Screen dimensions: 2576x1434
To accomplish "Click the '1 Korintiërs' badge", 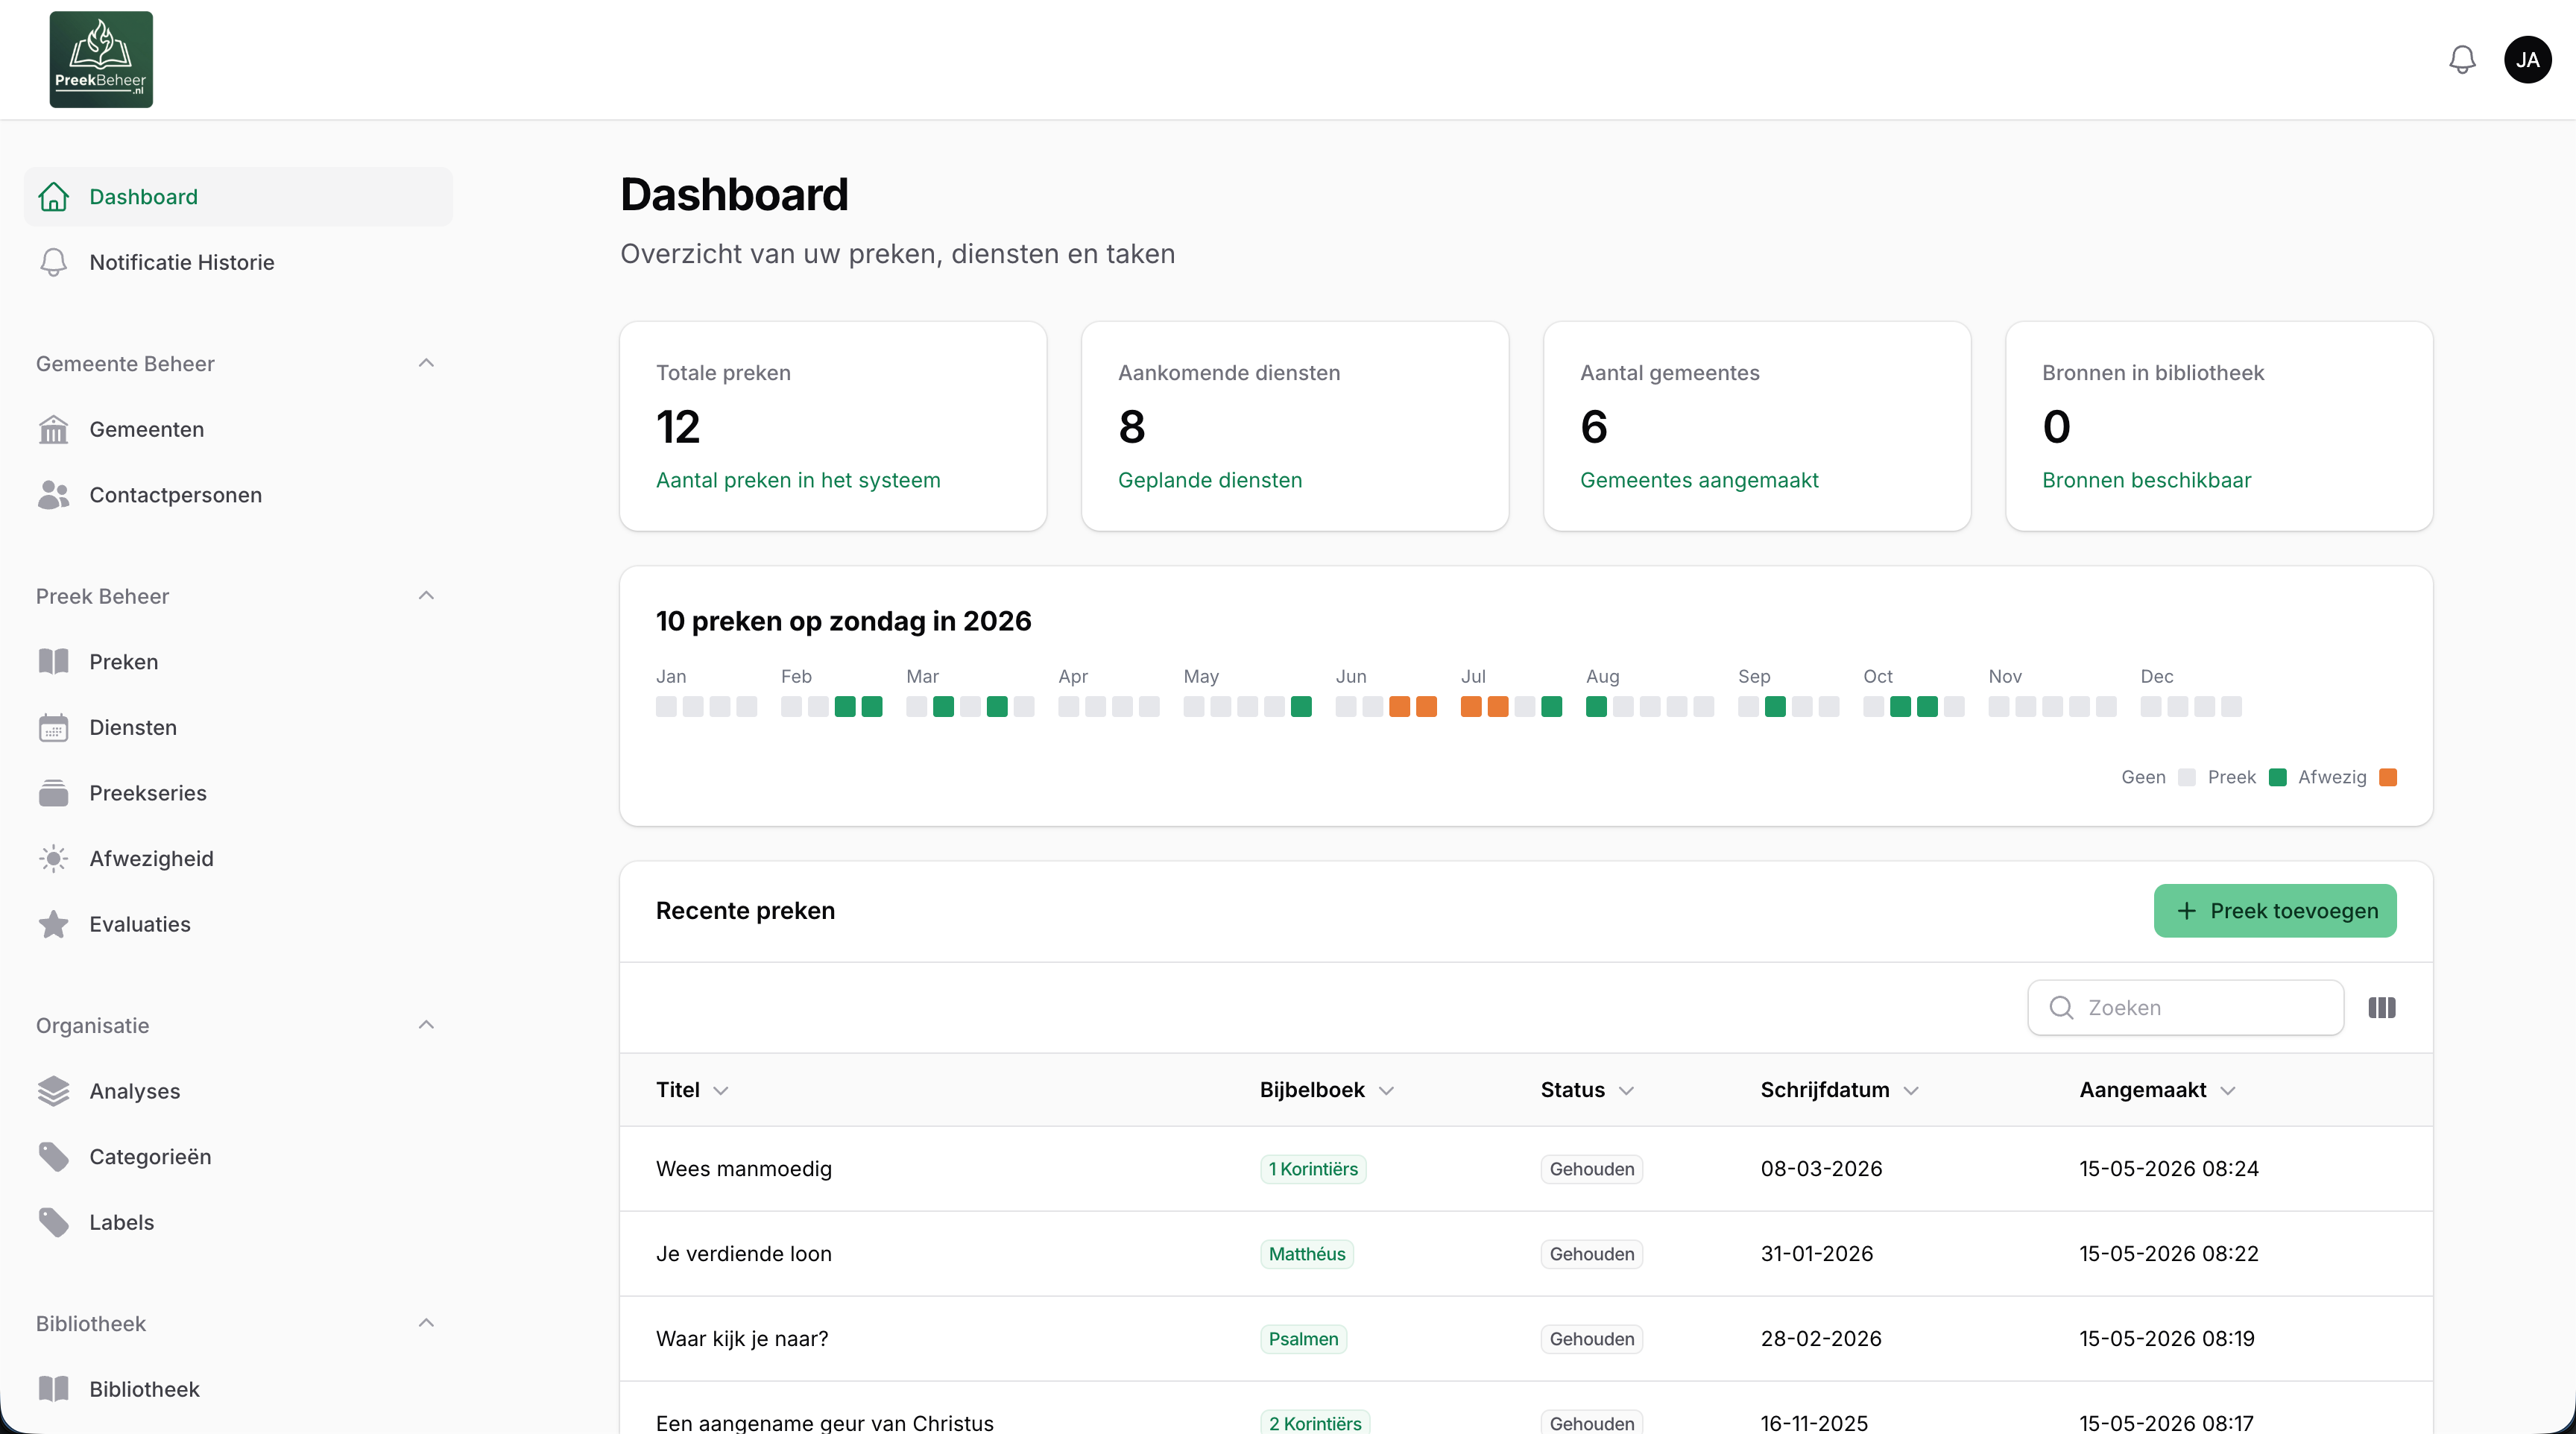I will point(1313,1169).
